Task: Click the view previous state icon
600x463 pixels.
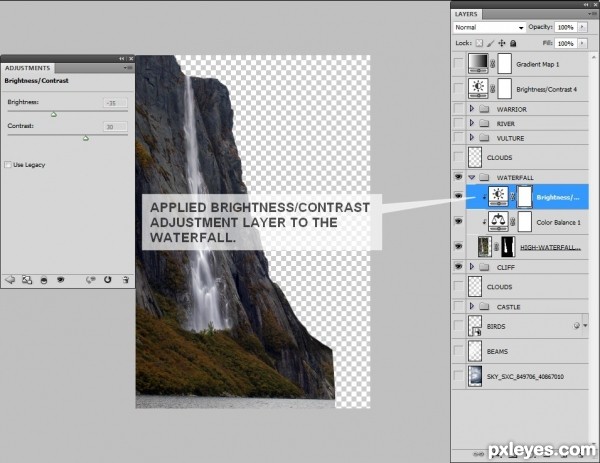Action: (91, 280)
